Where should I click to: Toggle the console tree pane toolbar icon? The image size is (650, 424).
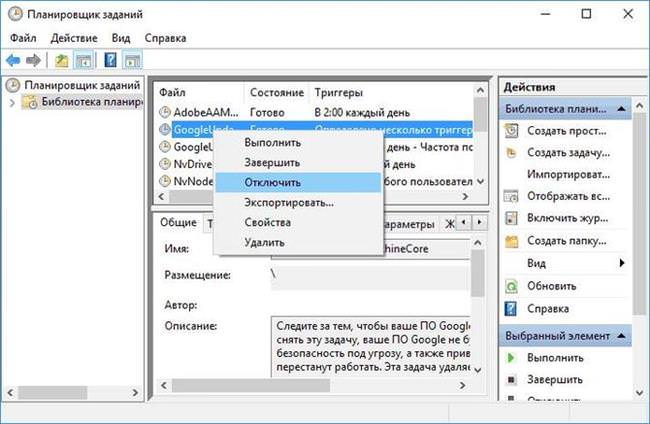(x=83, y=61)
